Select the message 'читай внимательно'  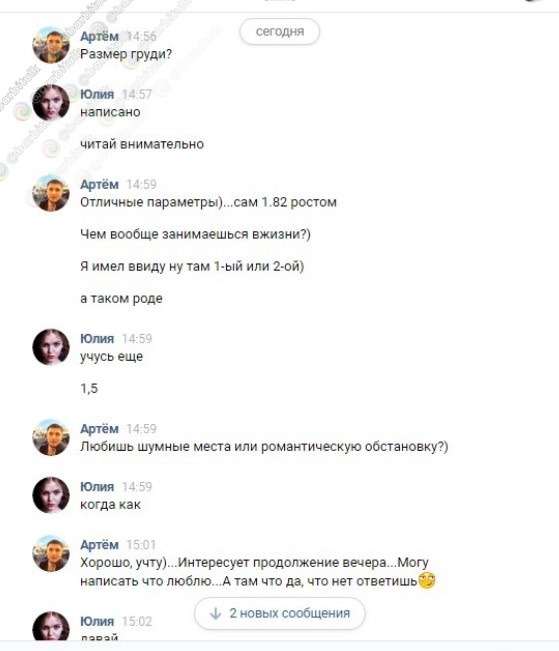pyautogui.click(x=142, y=144)
